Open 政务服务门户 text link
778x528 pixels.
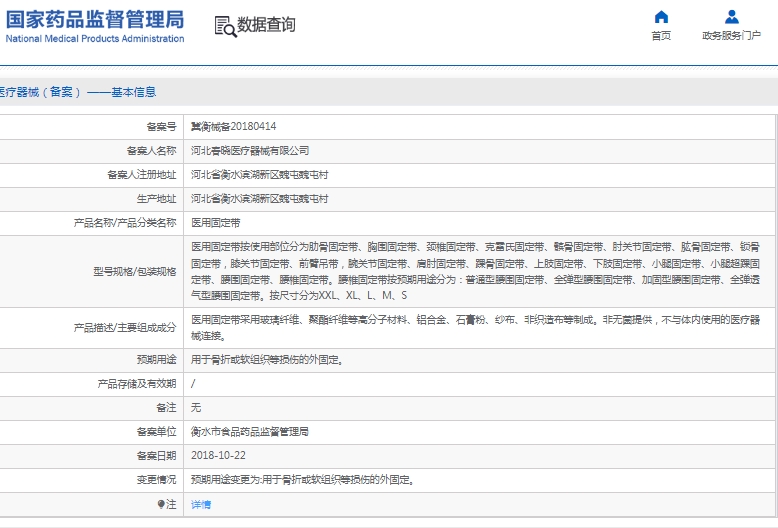(x=731, y=36)
